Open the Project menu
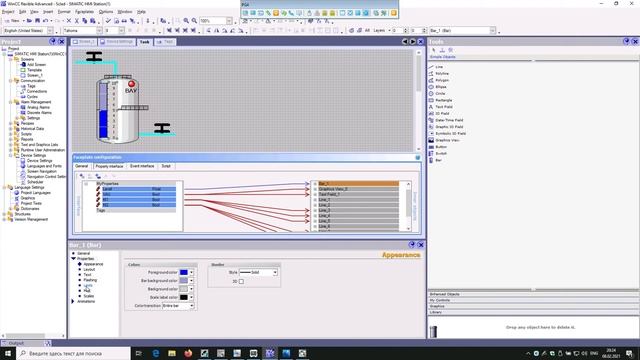Viewport: 640px width, 360px height. coord(8,12)
